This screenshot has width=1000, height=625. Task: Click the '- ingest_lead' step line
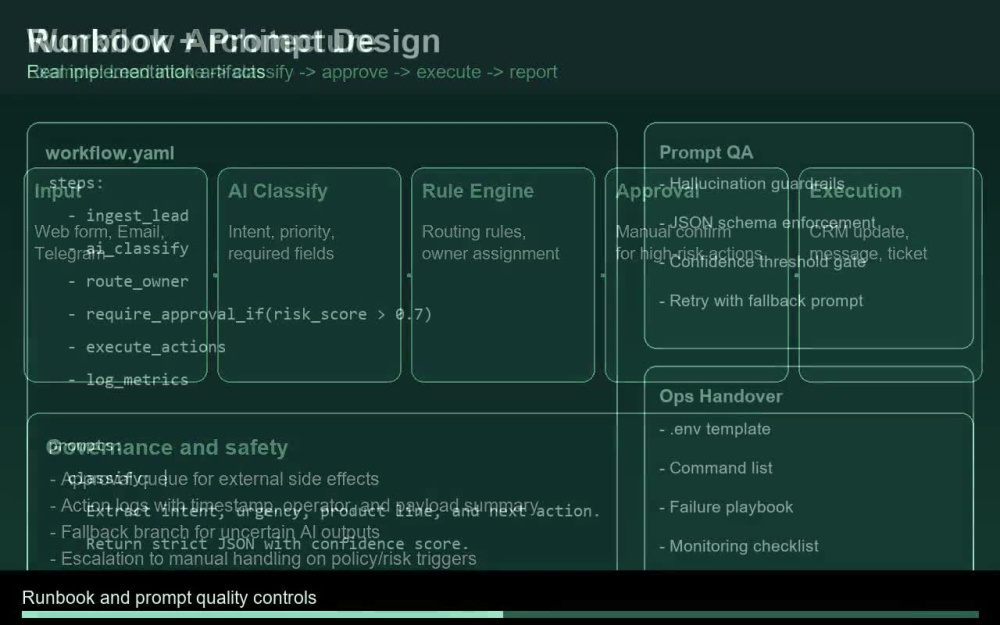[x=128, y=216]
